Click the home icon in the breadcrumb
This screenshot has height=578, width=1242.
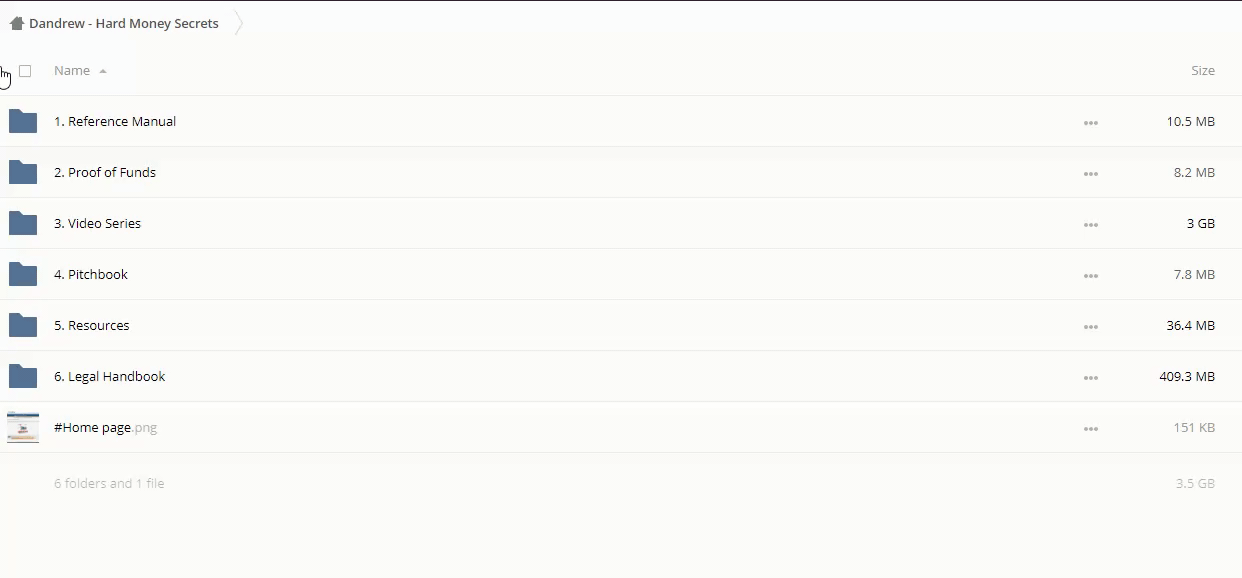point(16,23)
